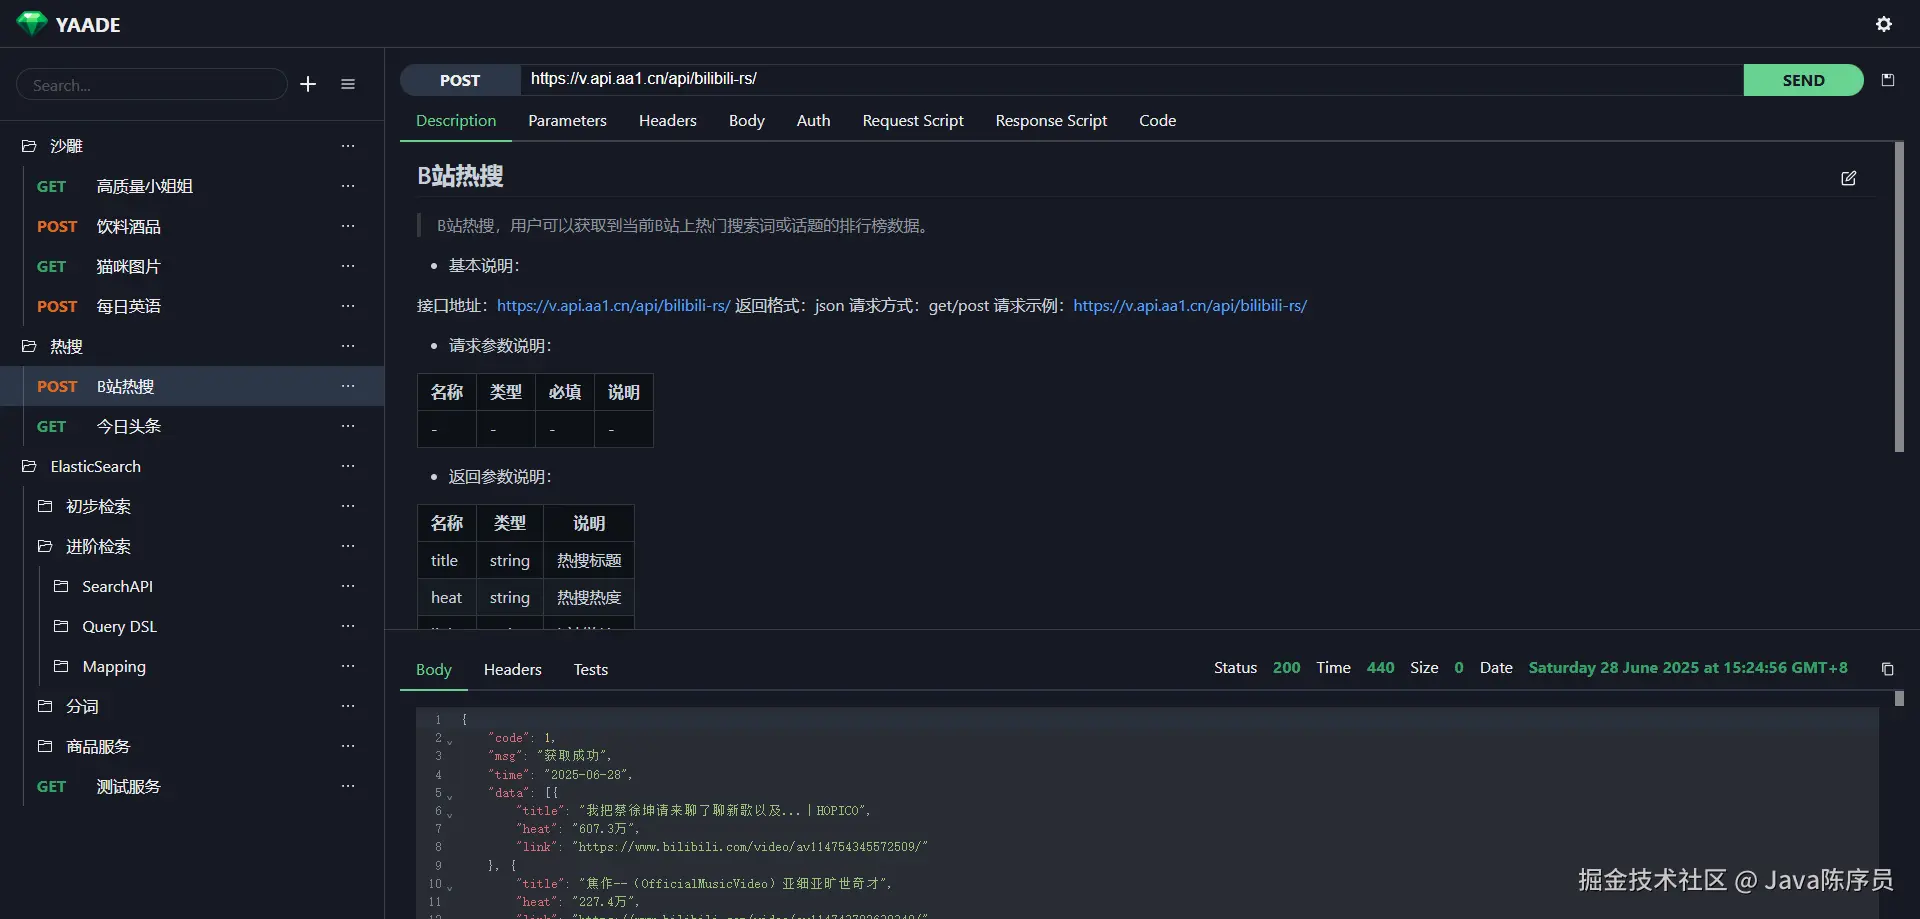Open more options for the ElasticSearch collection
This screenshot has width=1920, height=919.
click(x=348, y=466)
